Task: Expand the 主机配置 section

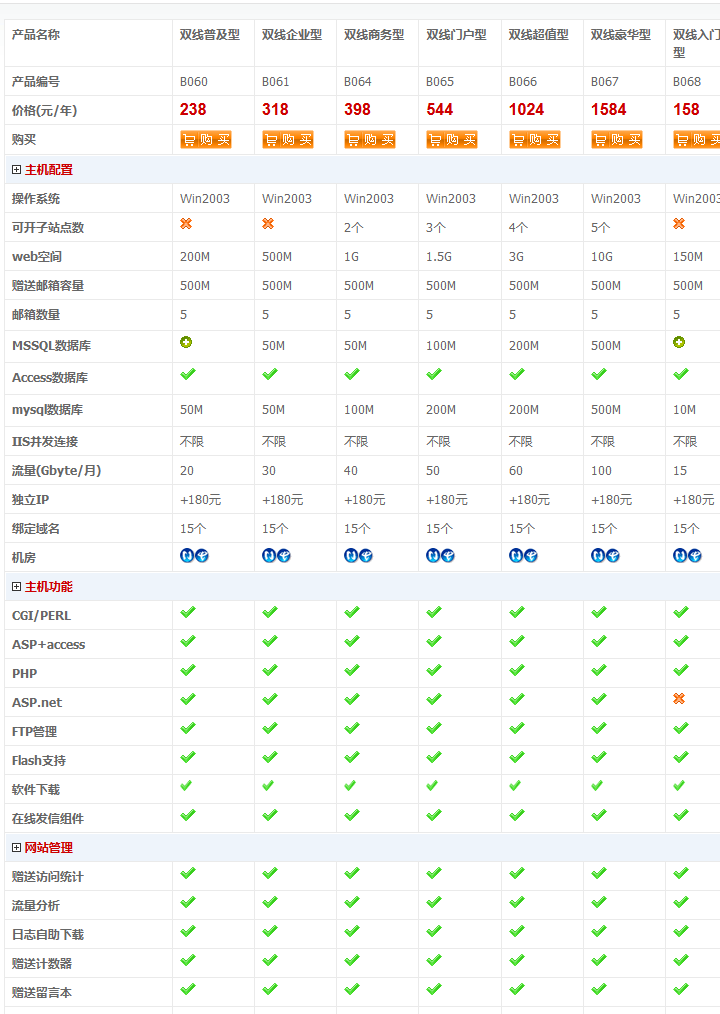Action: tap(17, 170)
